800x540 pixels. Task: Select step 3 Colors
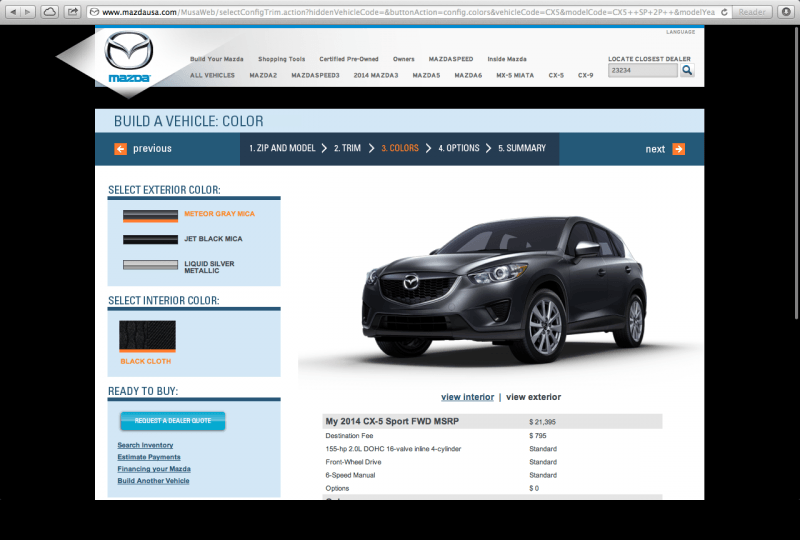pyautogui.click(x=400, y=148)
